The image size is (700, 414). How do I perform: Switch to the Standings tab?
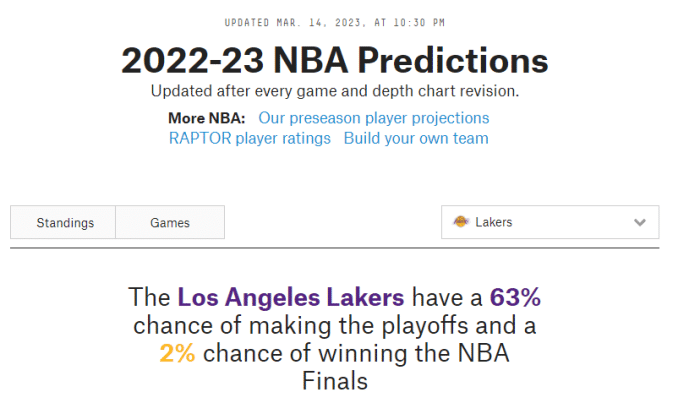pyautogui.click(x=65, y=223)
